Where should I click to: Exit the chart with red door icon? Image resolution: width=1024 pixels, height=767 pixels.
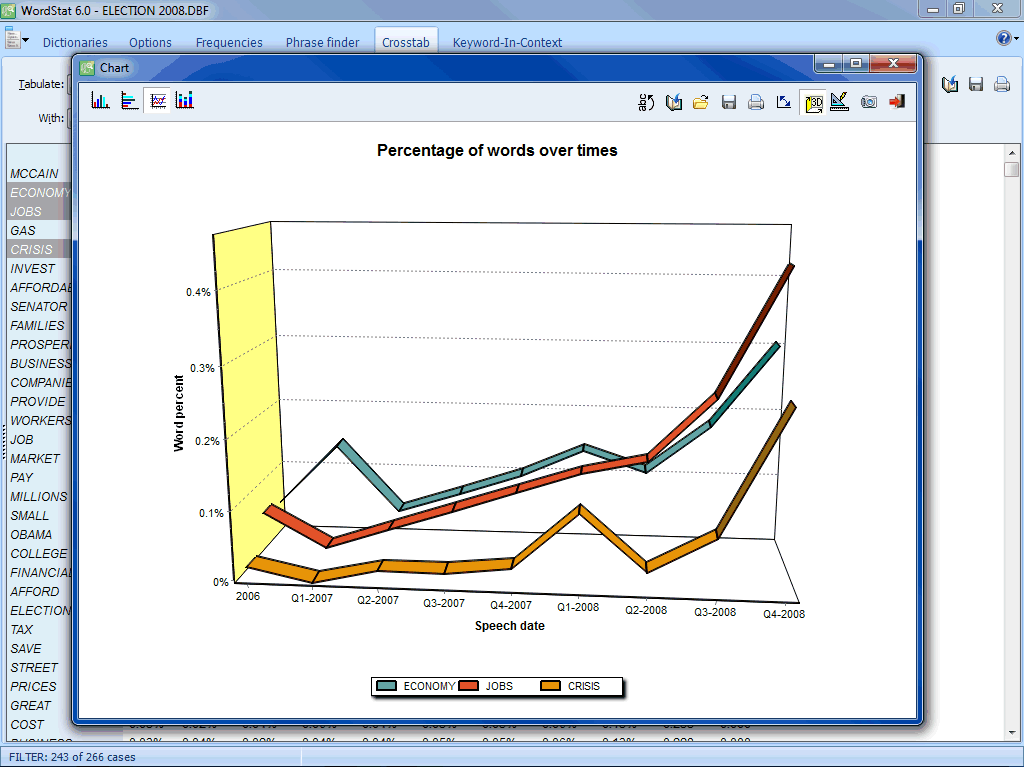[896, 102]
